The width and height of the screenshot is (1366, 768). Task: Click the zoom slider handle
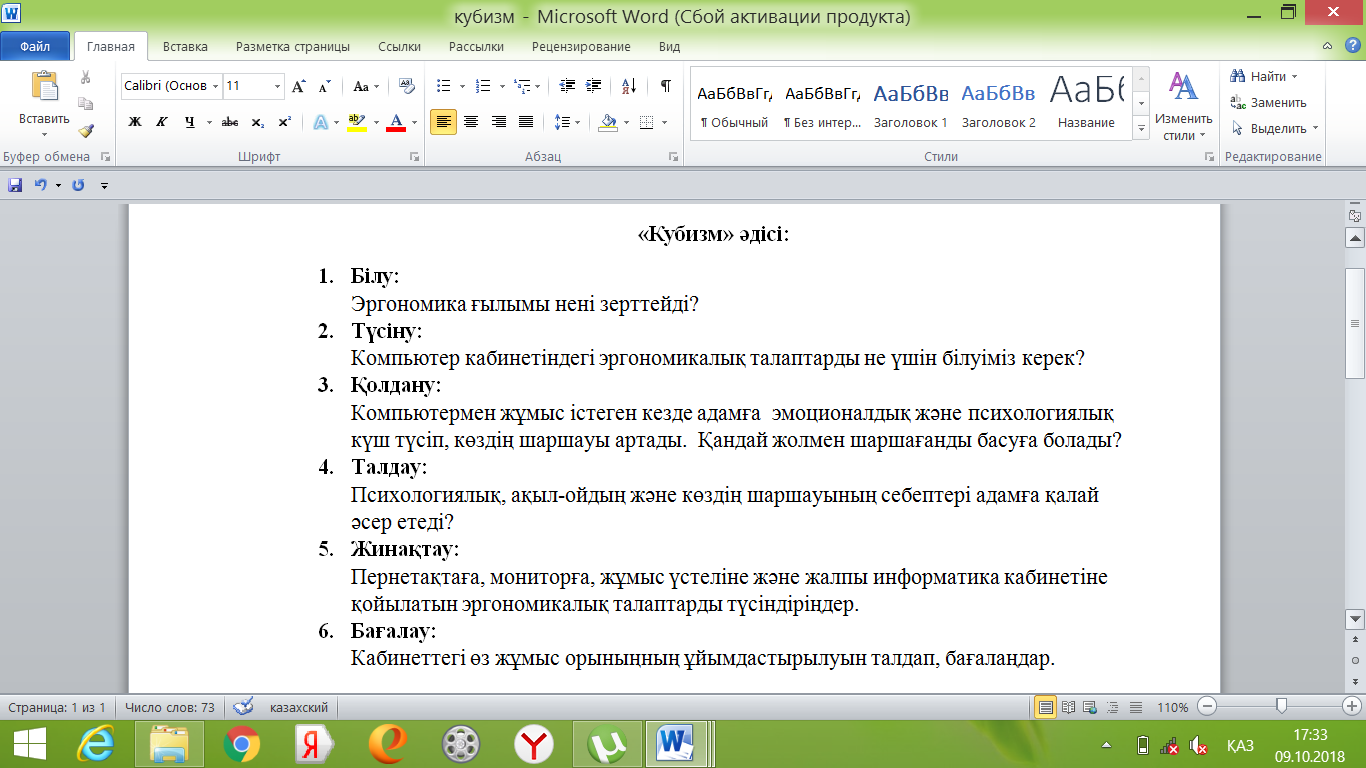click(1281, 707)
